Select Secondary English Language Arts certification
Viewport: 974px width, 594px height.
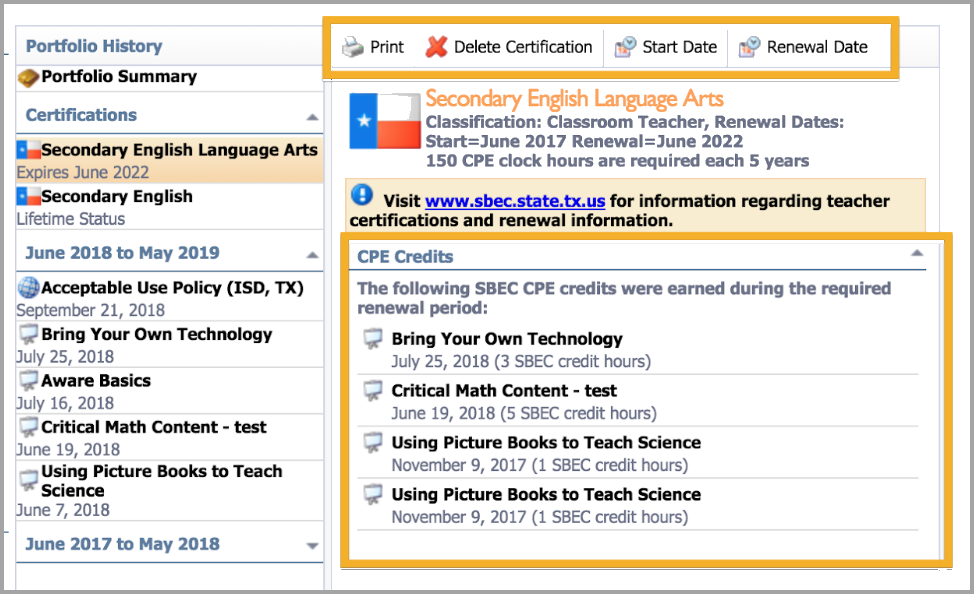(x=178, y=150)
